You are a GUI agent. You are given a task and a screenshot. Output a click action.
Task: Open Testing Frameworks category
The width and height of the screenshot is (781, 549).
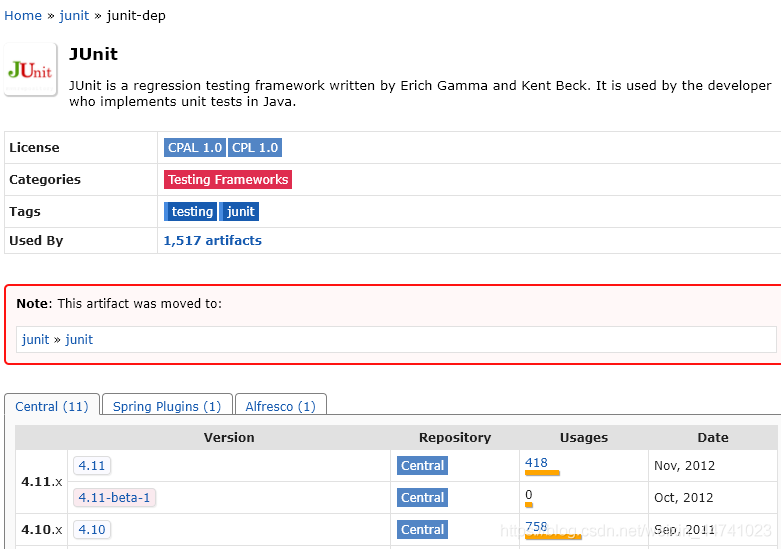228,179
